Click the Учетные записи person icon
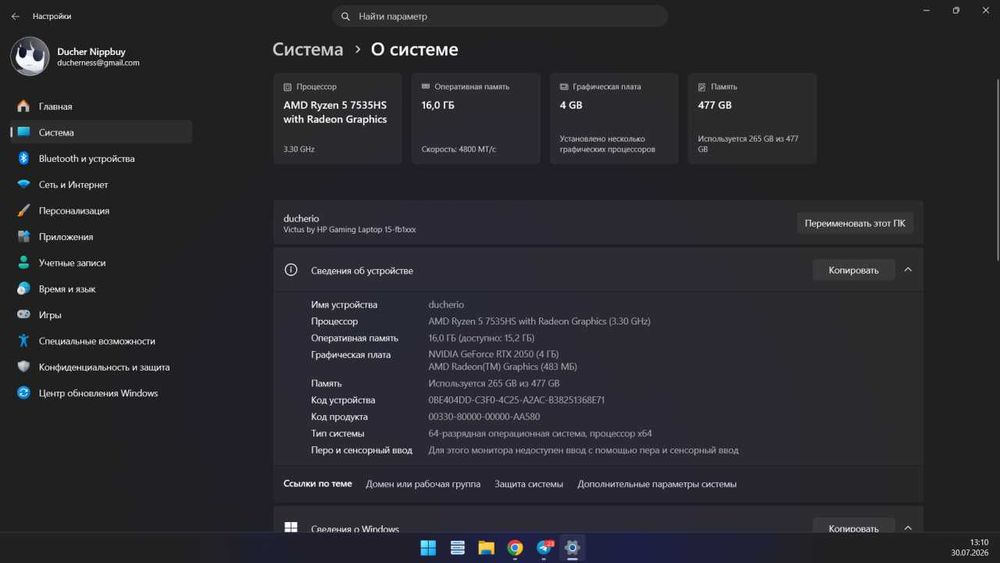 point(24,263)
